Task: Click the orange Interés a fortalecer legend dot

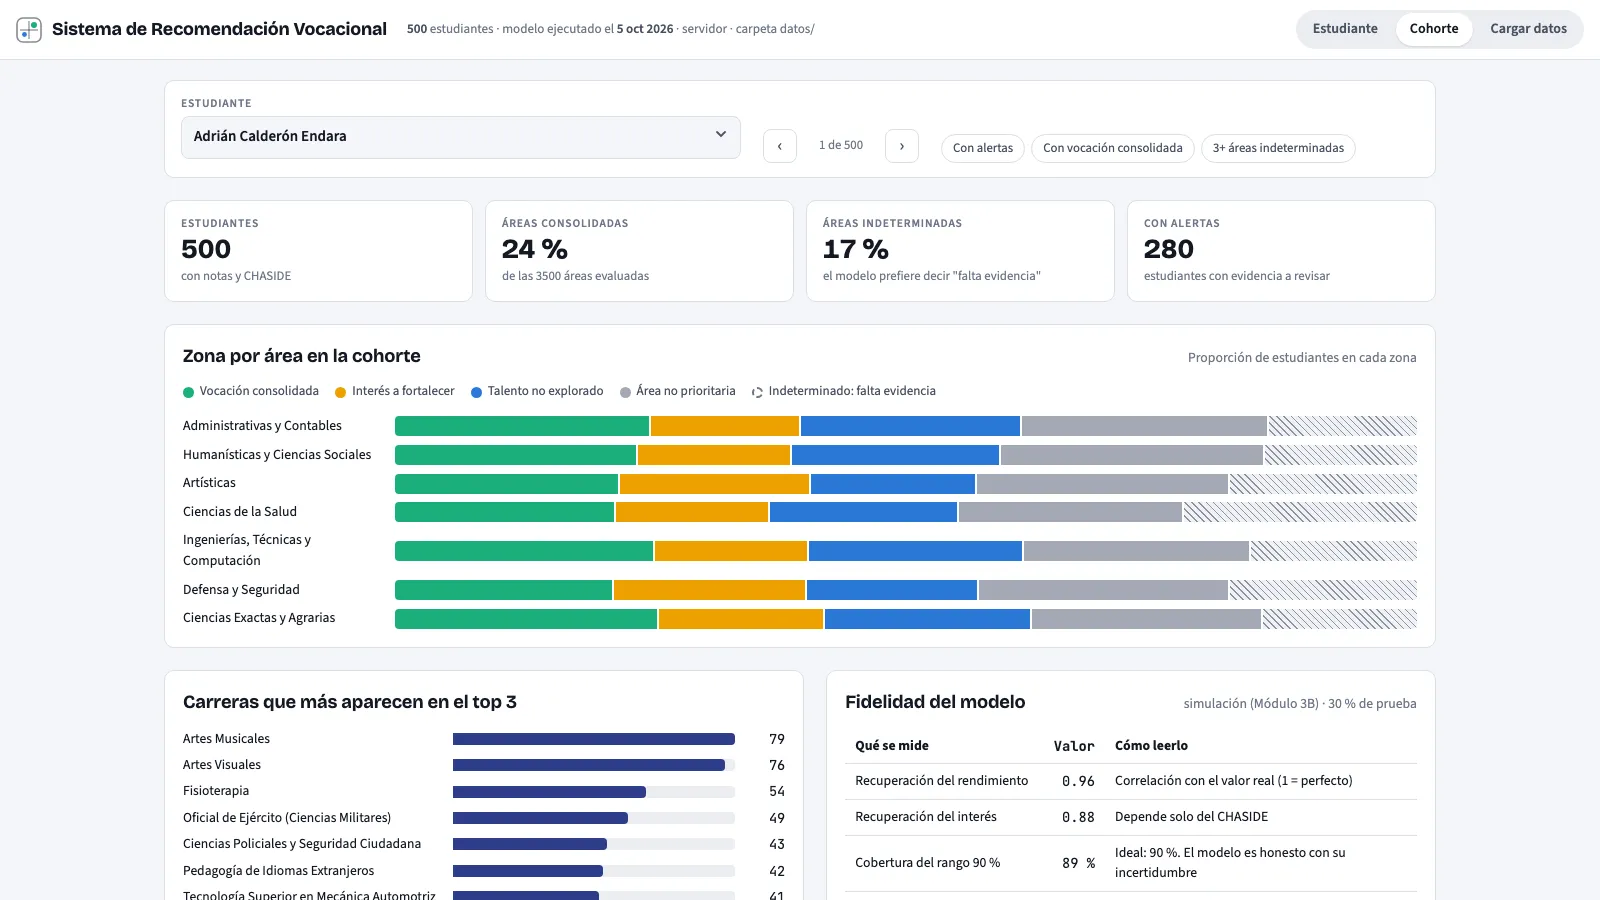Action: point(341,392)
